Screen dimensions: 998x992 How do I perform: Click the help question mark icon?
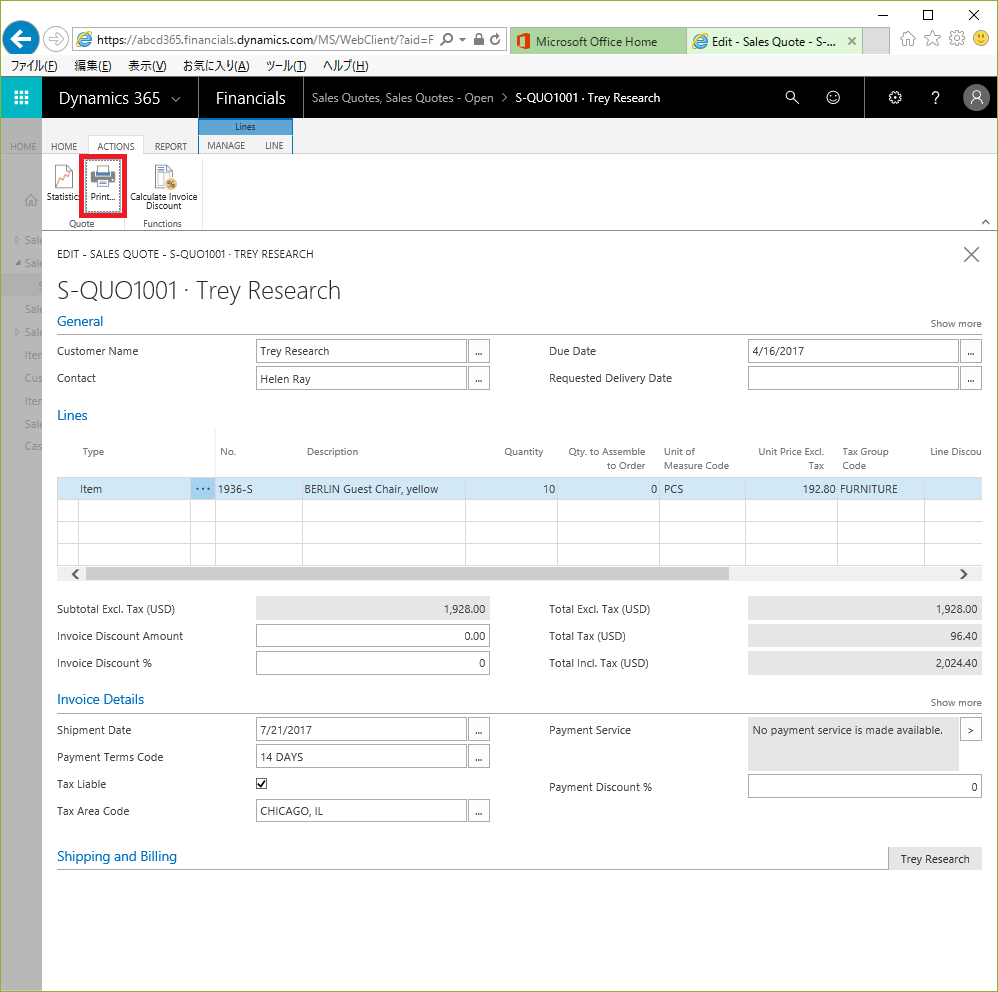tap(935, 98)
